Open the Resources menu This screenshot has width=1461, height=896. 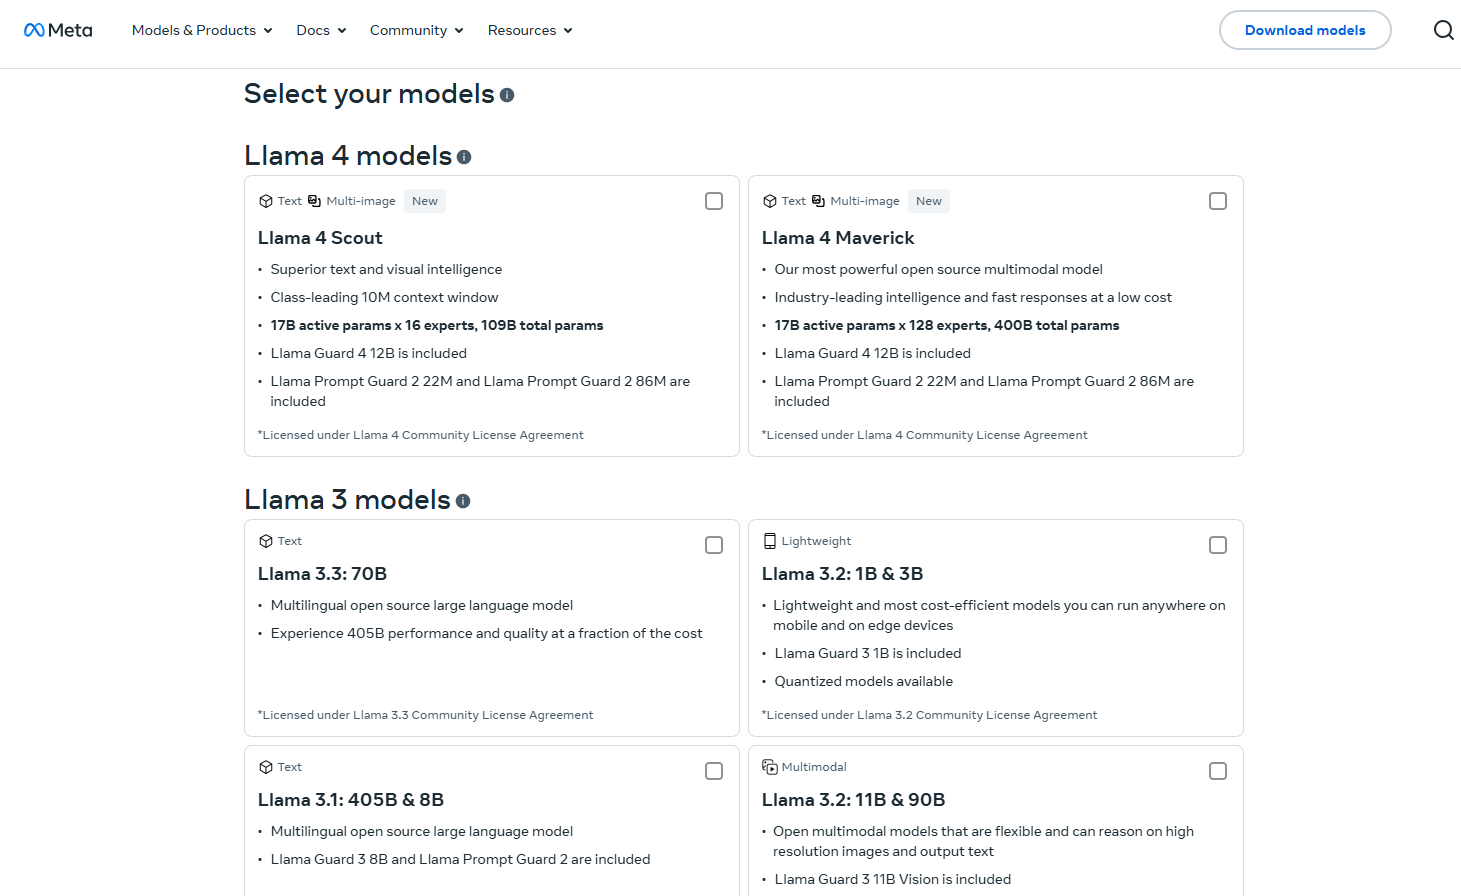[530, 30]
